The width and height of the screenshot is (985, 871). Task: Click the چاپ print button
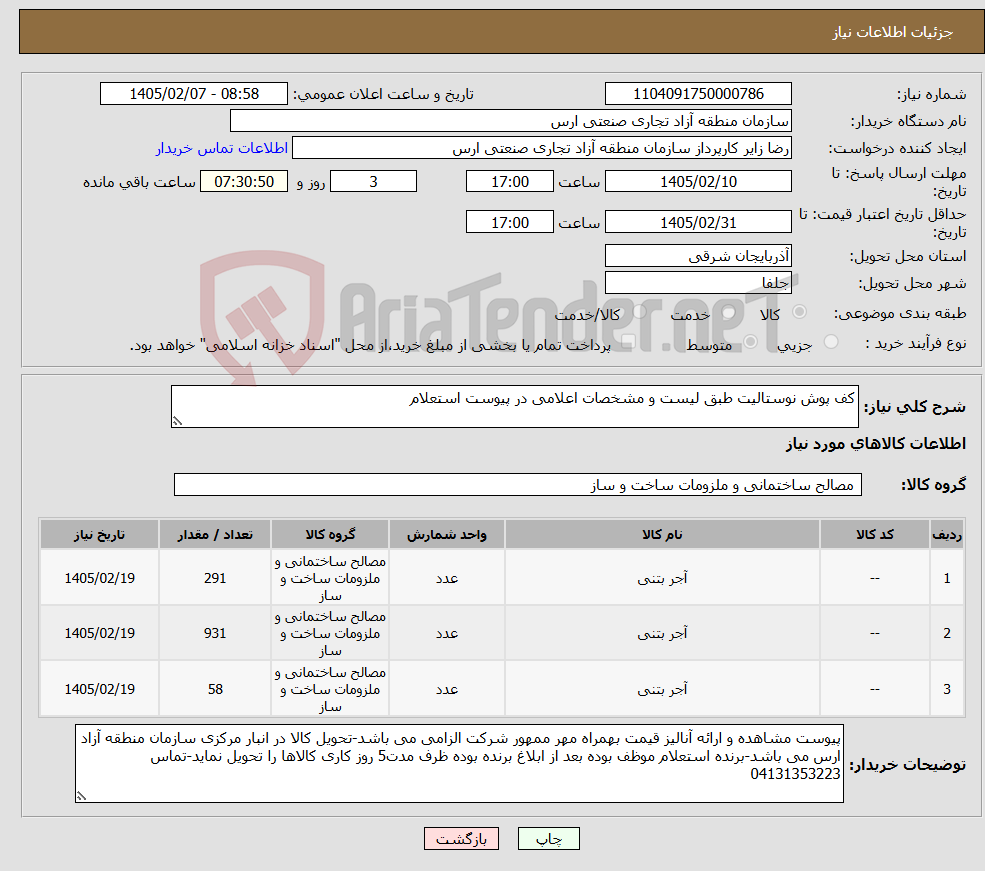[x=548, y=838]
